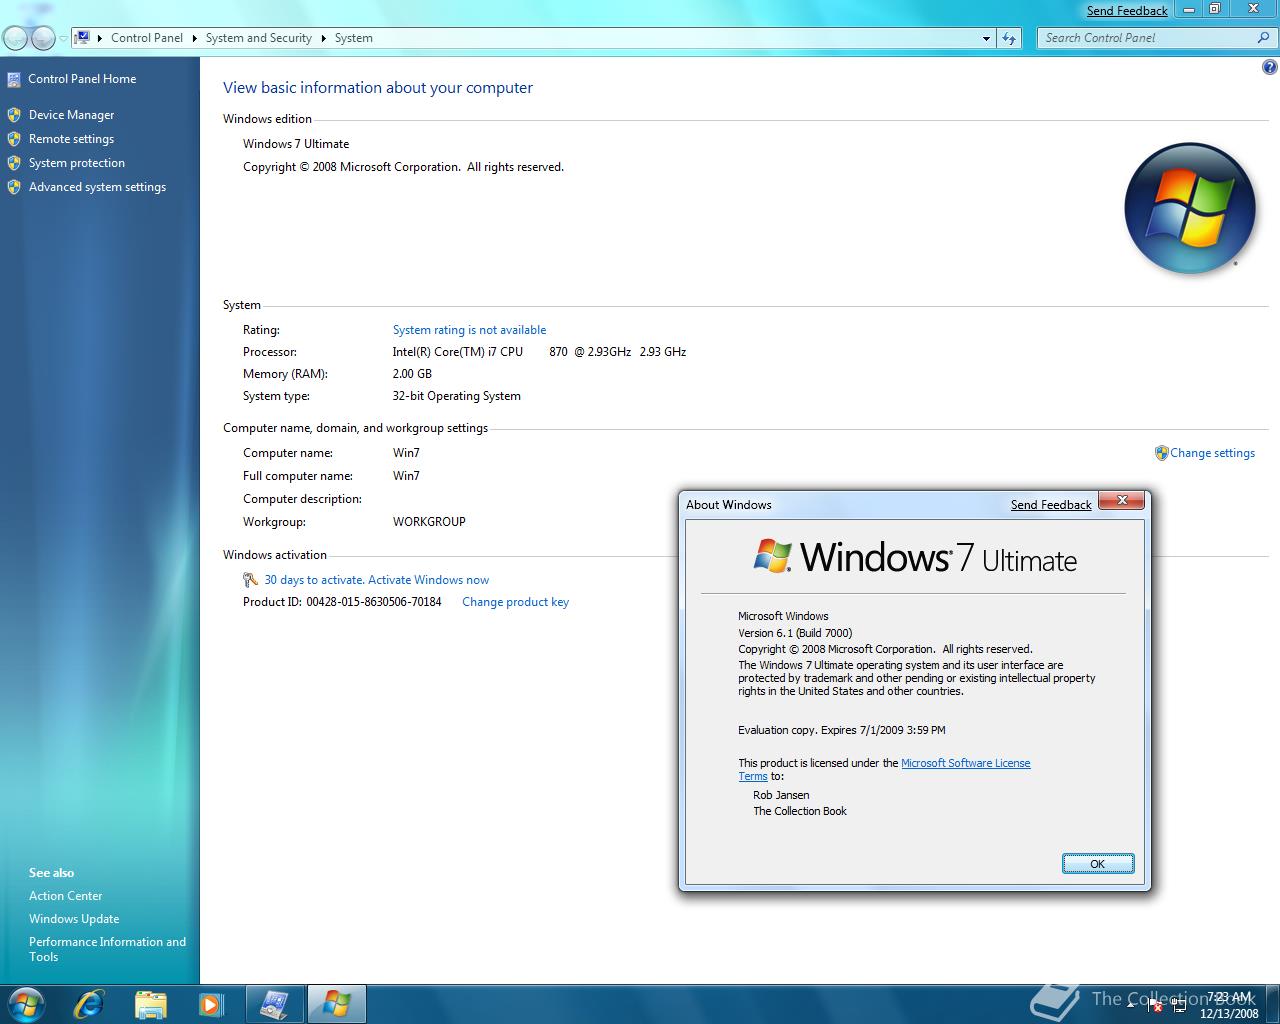Click the Remote settings shield icon

(x=14, y=139)
